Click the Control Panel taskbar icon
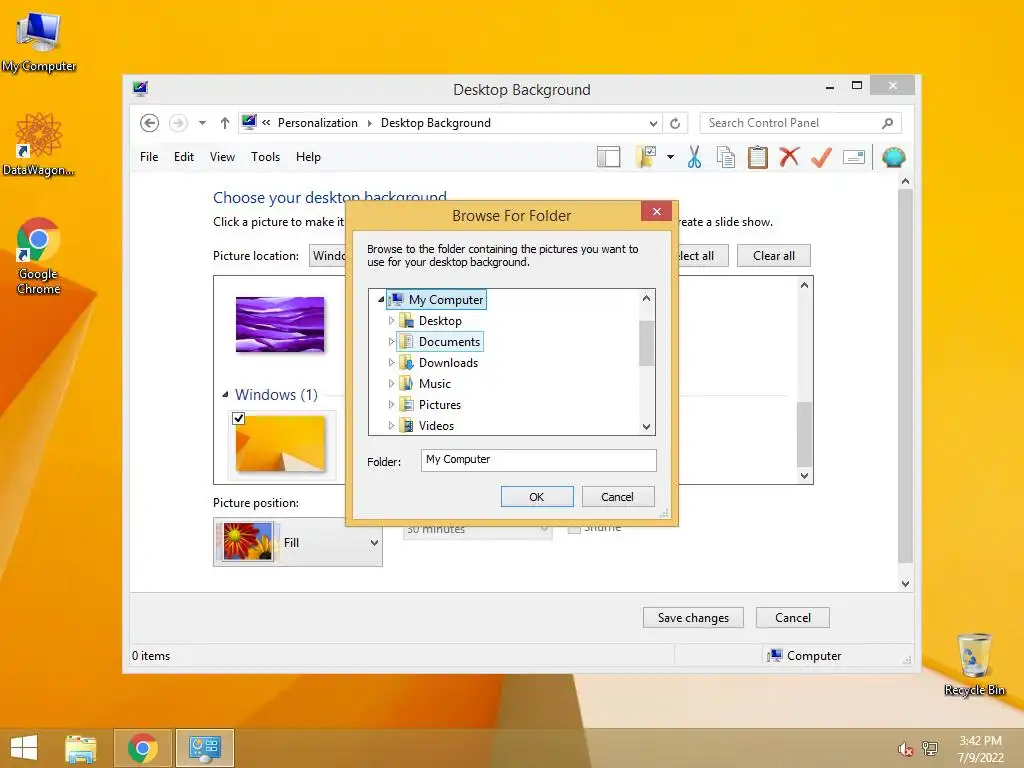This screenshot has width=1024, height=768. tap(205, 748)
